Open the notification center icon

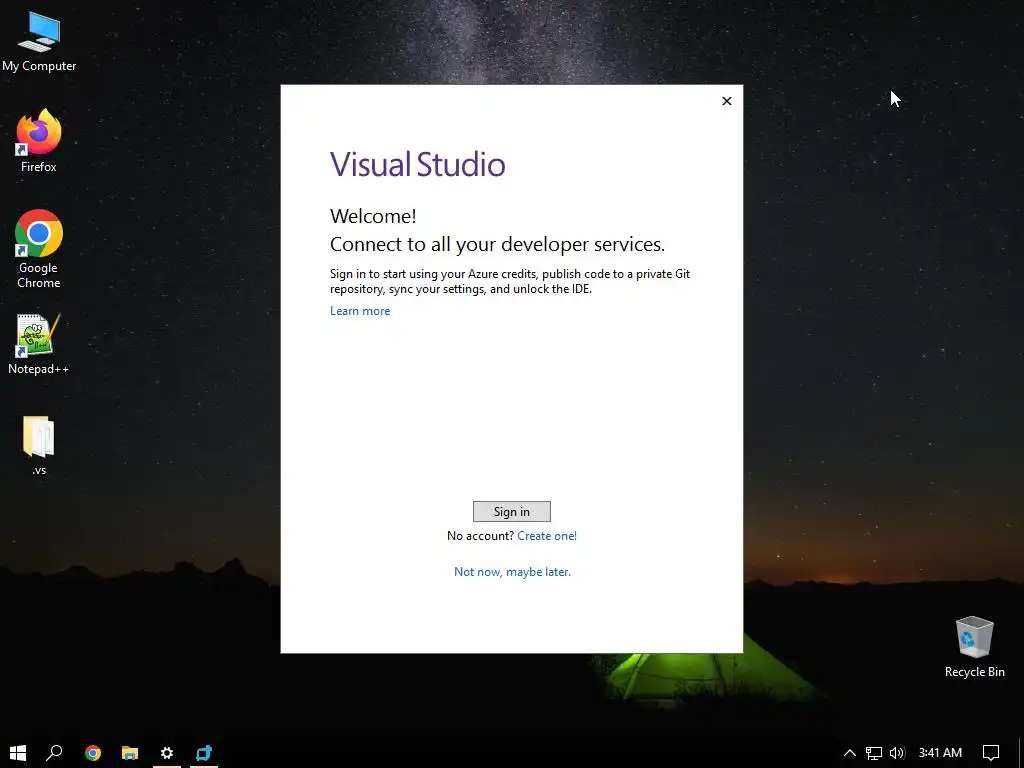[x=991, y=753]
